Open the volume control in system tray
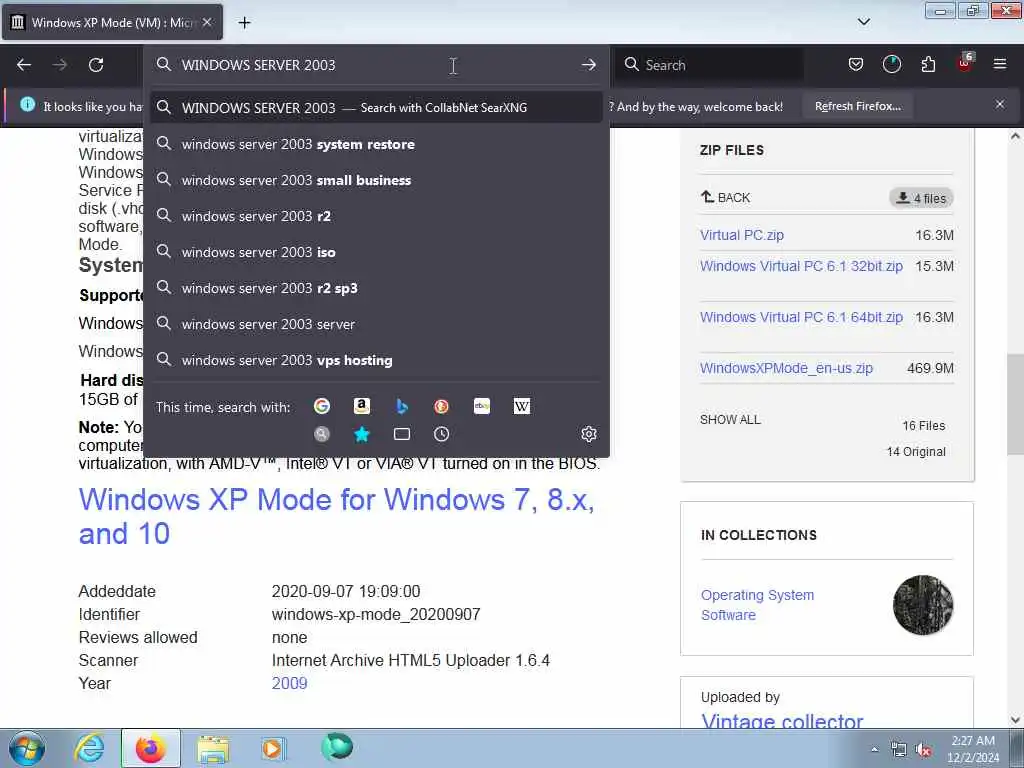1024x768 pixels. coord(923,750)
